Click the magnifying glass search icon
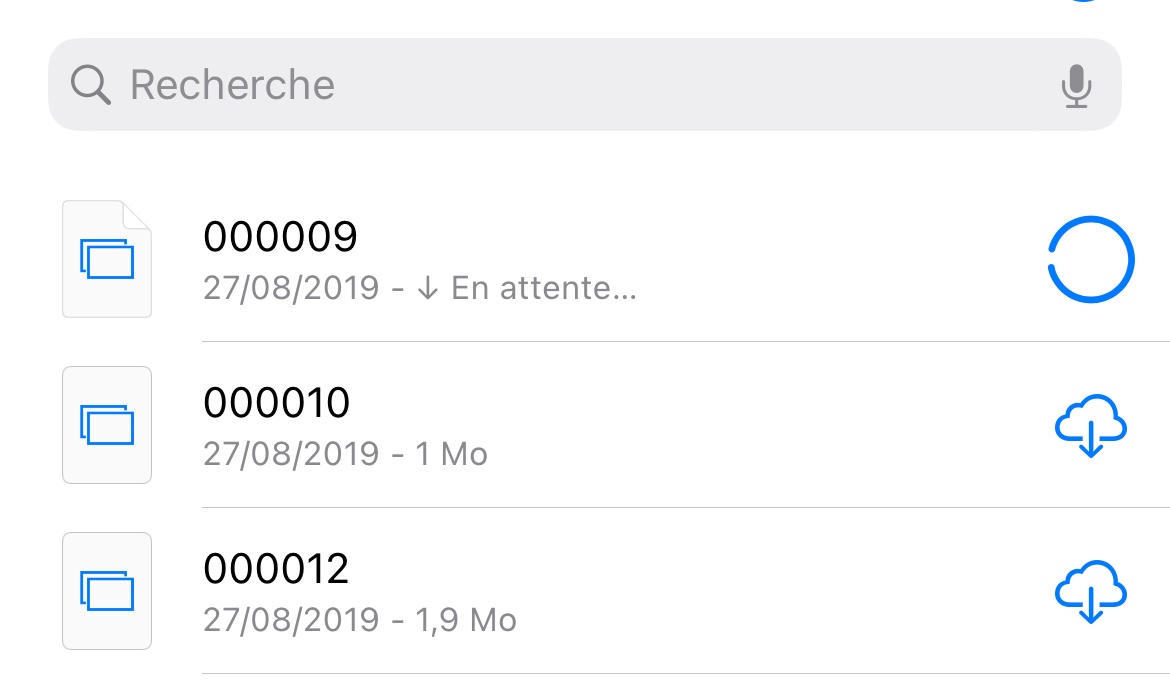The image size is (1170, 694). point(91,86)
